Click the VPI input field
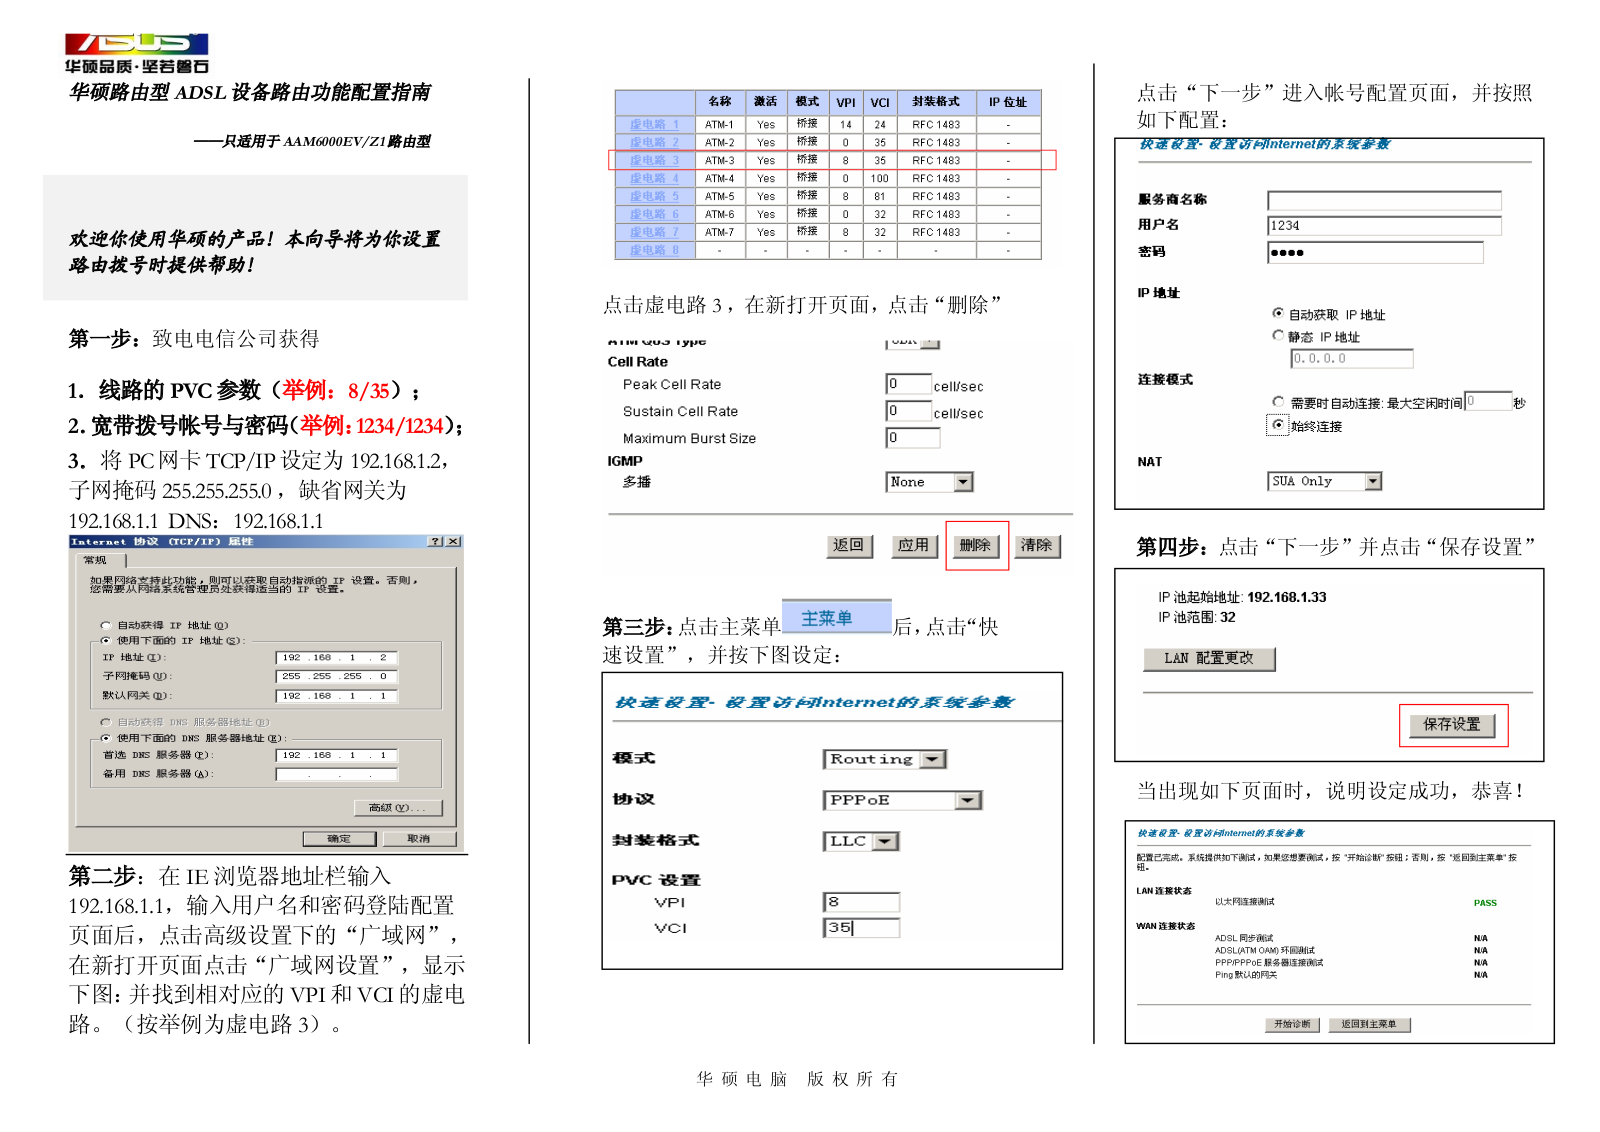 tap(862, 903)
